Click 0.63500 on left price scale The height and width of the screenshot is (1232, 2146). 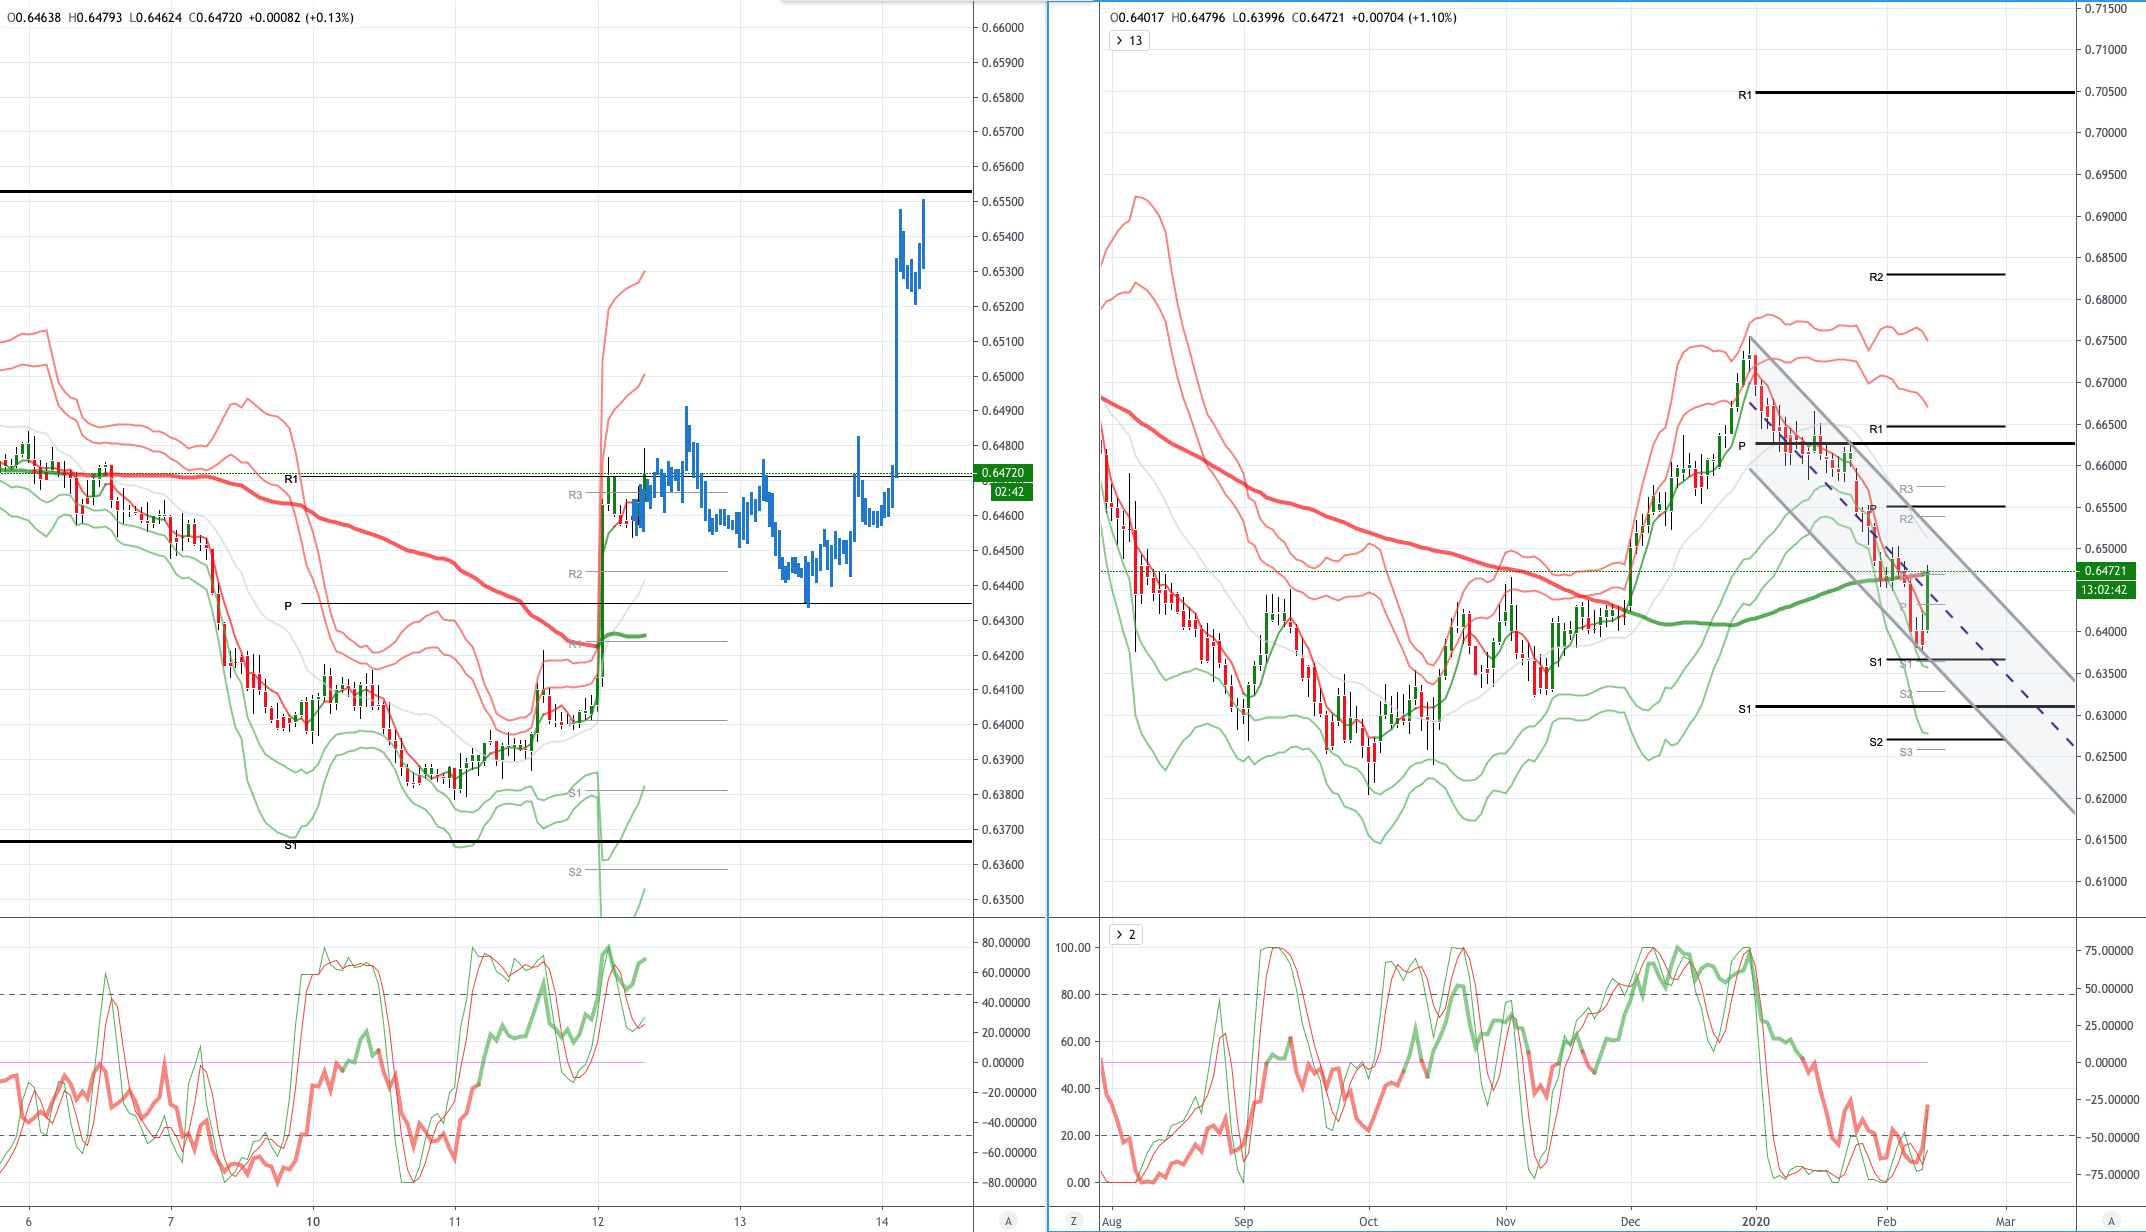(x=1002, y=900)
